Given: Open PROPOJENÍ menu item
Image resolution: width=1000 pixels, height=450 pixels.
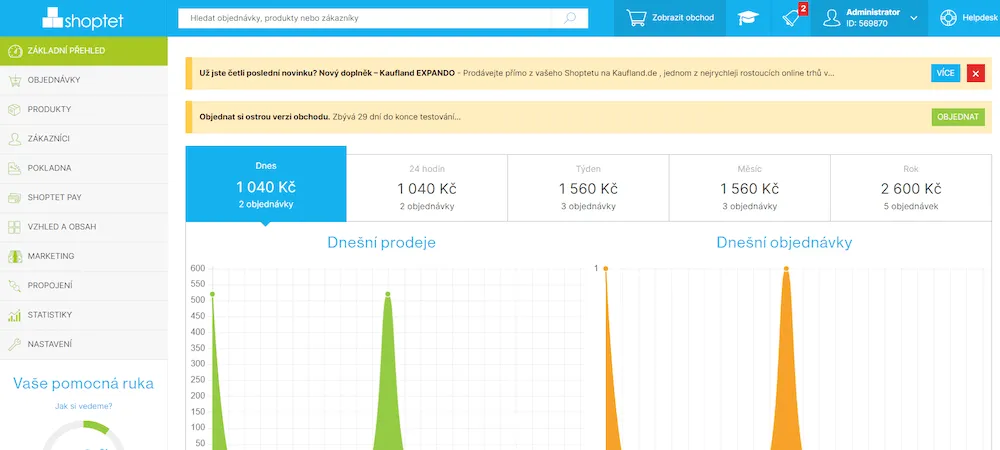Looking at the screenshot, I should tap(84, 286).
